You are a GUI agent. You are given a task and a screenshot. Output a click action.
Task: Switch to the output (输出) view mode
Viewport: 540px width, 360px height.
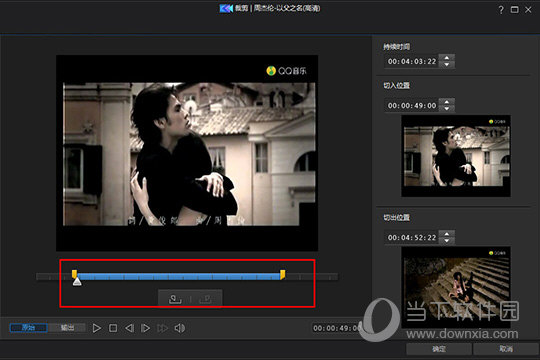(x=67, y=328)
